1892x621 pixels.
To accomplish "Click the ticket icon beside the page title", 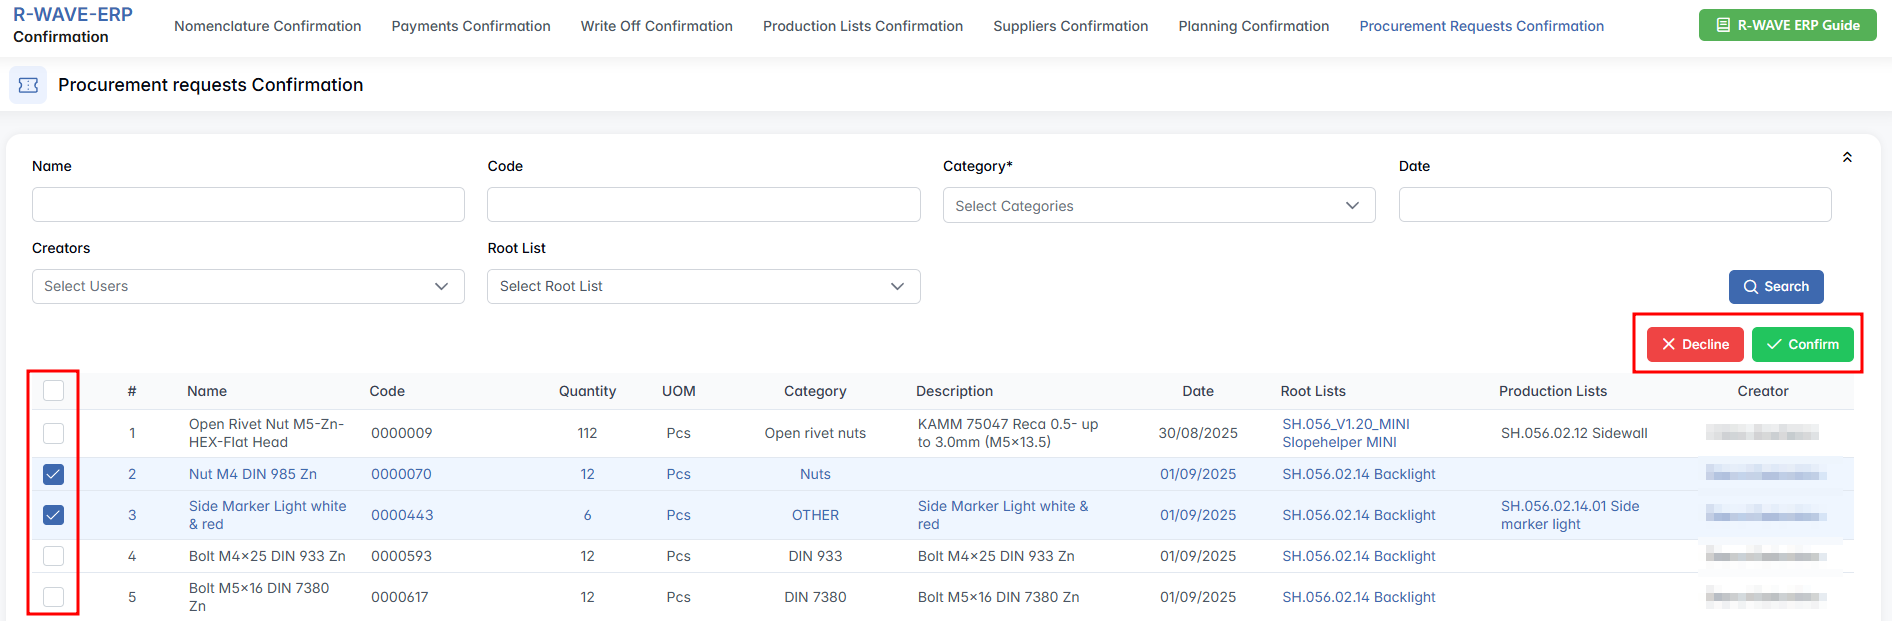I will point(28,85).
